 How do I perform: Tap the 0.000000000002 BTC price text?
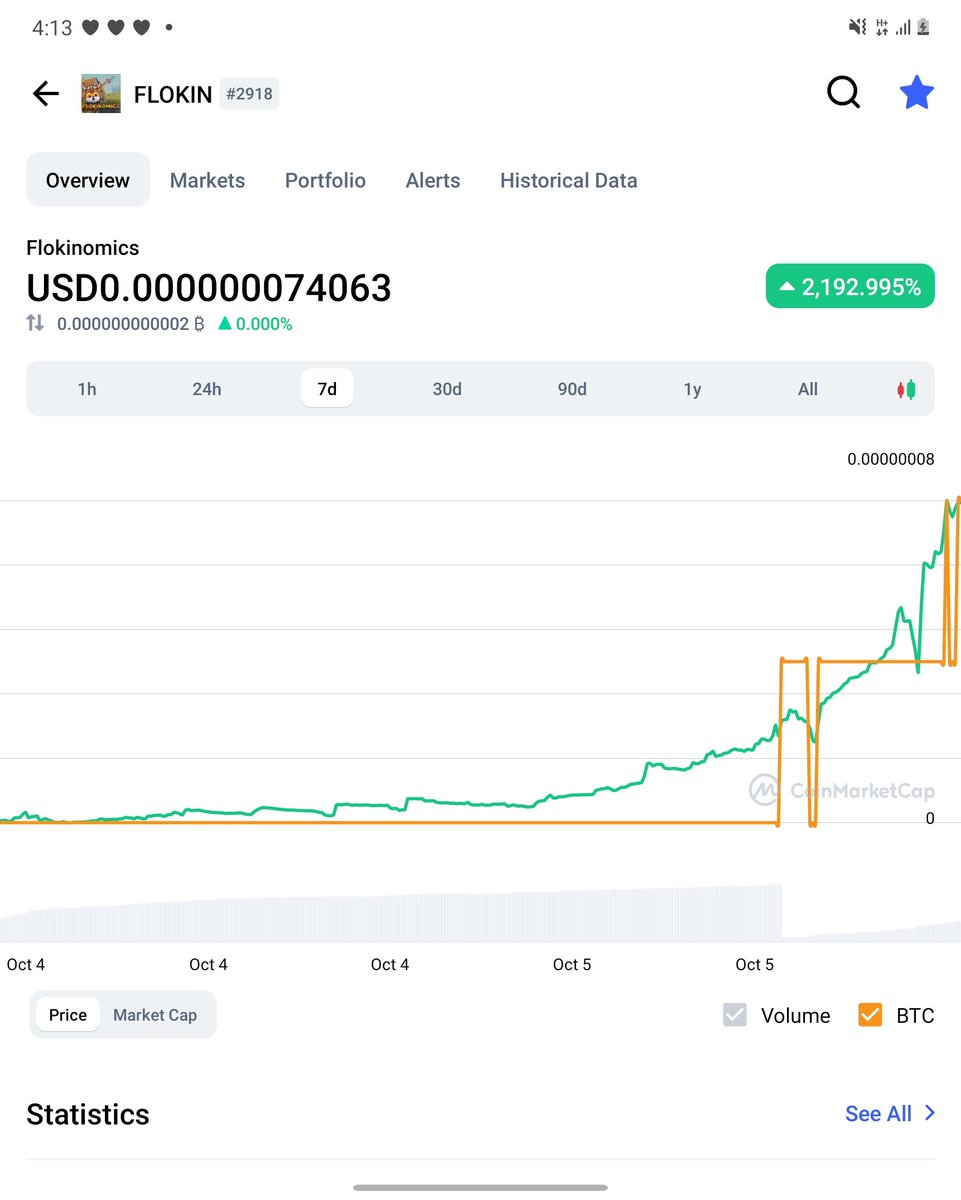point(130,324)
